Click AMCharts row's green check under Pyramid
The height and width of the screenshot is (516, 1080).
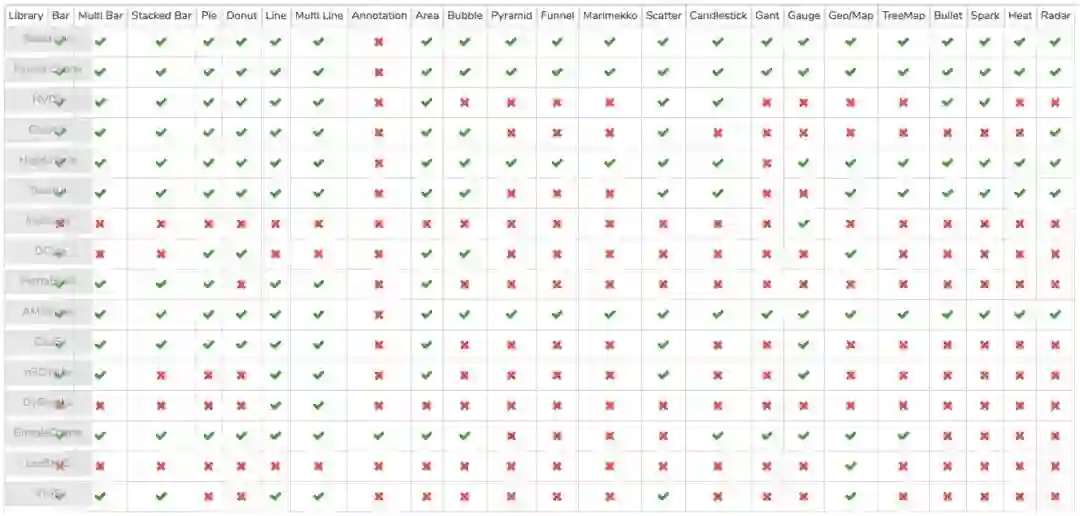511,314
